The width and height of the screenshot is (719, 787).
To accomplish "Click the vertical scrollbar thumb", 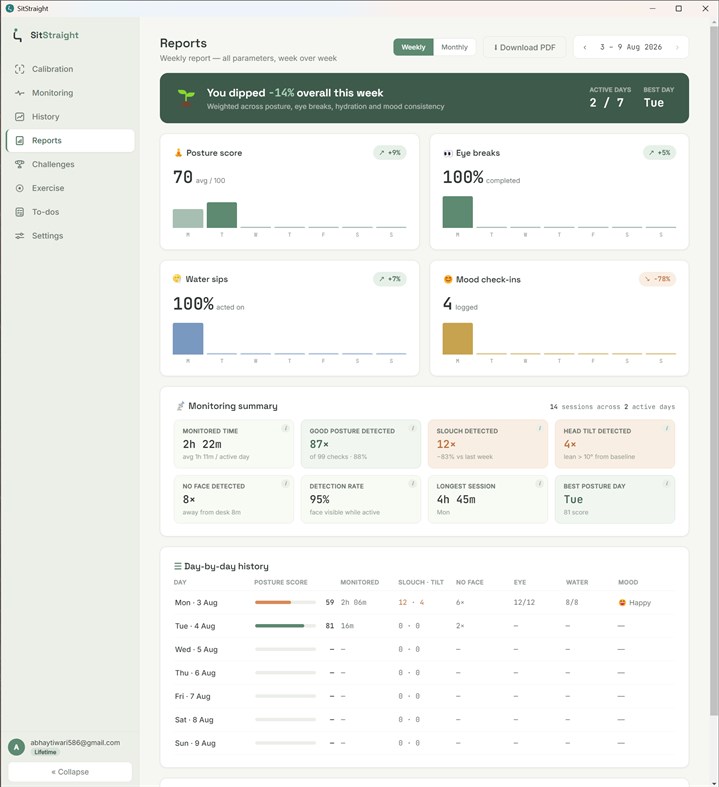I will click(x=714, y=371).
